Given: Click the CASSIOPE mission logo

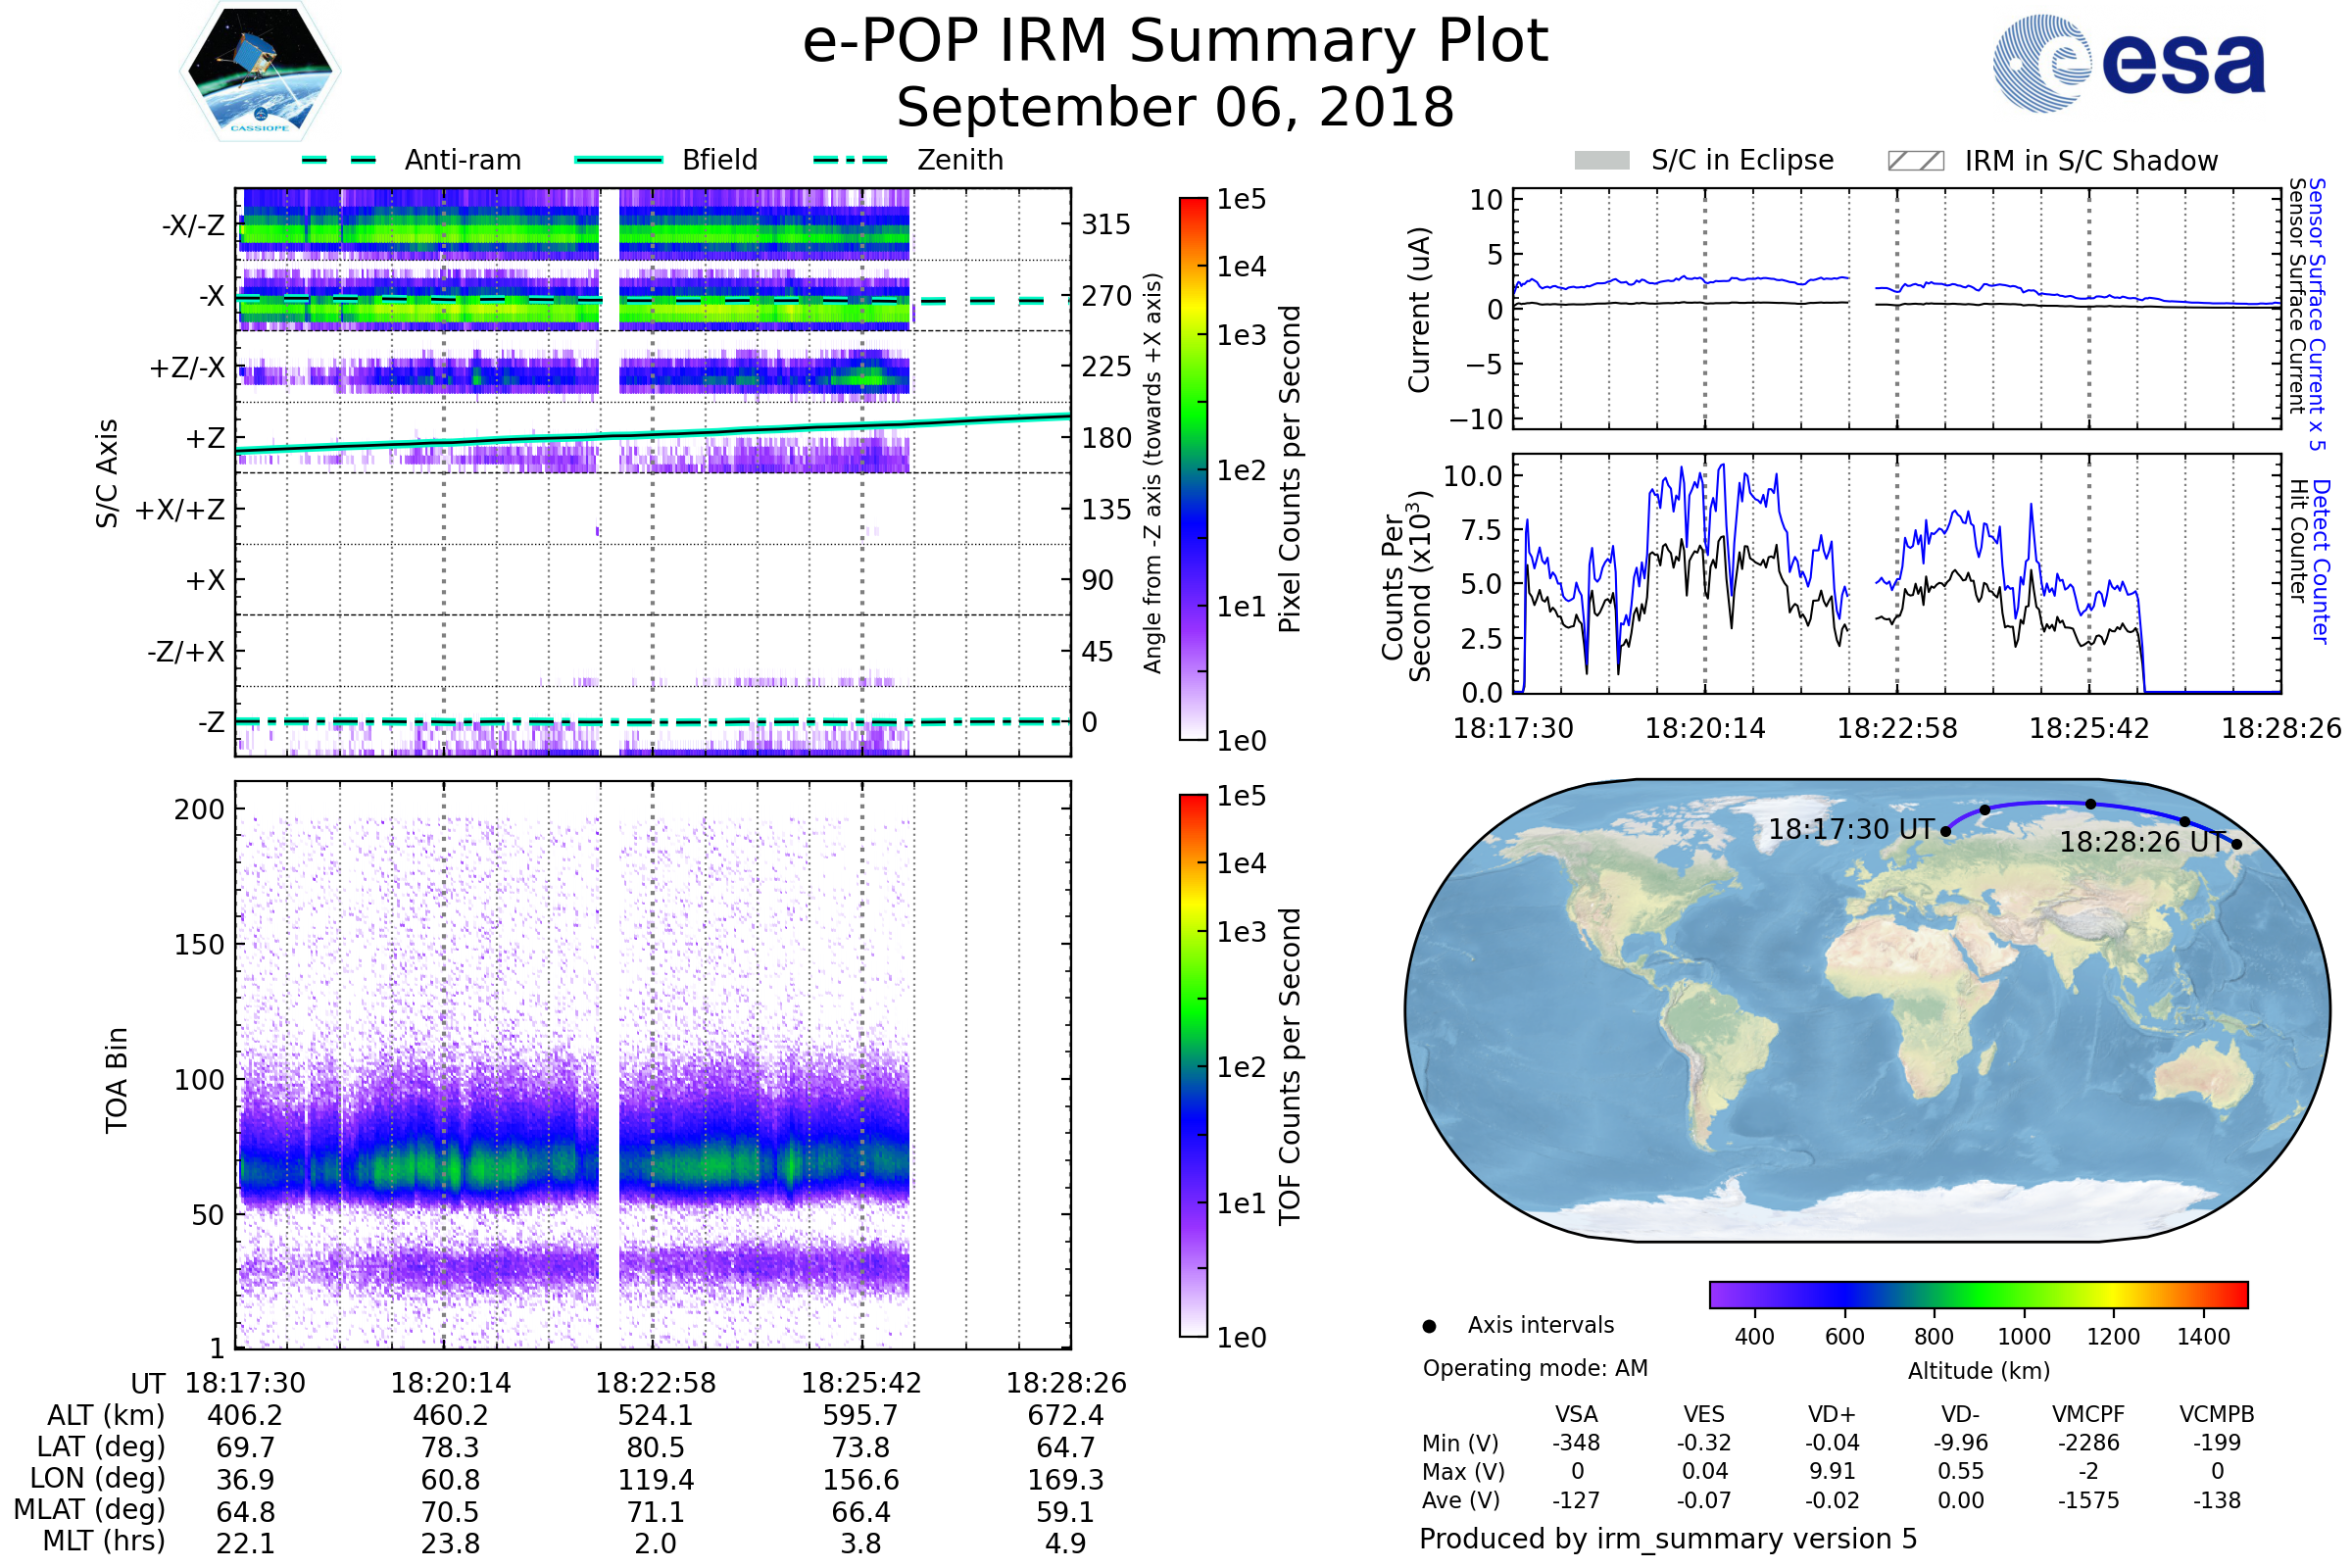Looking at the screenshot, I should coord(260,72).
